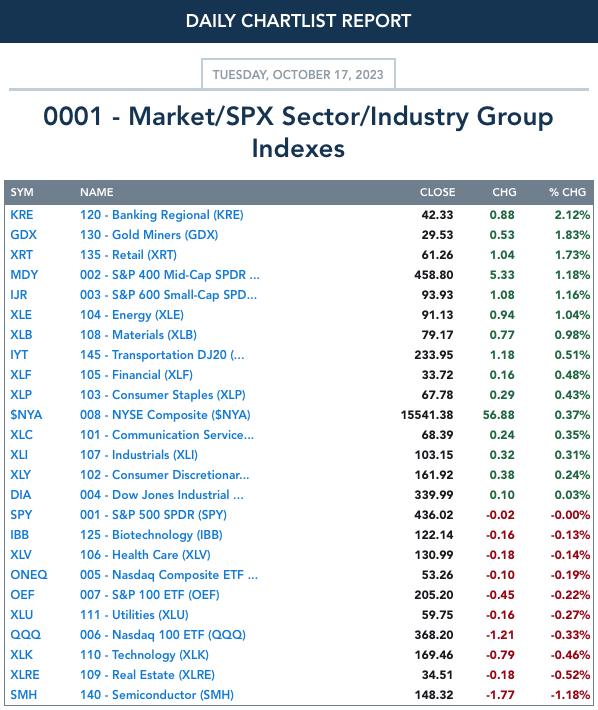Screen dimensions: 598x710
Task: Open 002 - S&P 400 Mid-Cap SPDR chart
Action: [170, 274]
